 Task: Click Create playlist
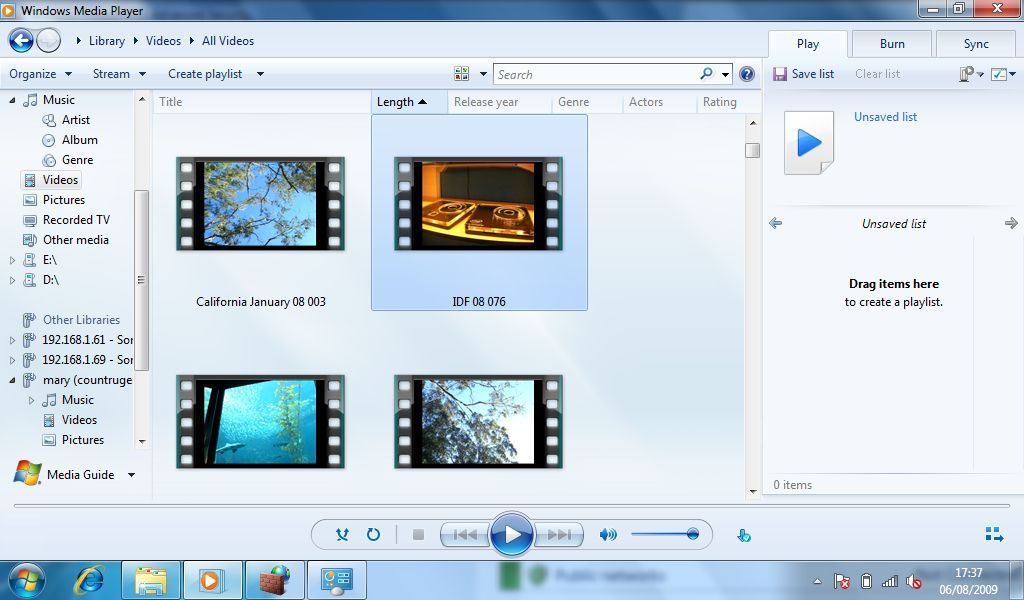click(204, 73)
